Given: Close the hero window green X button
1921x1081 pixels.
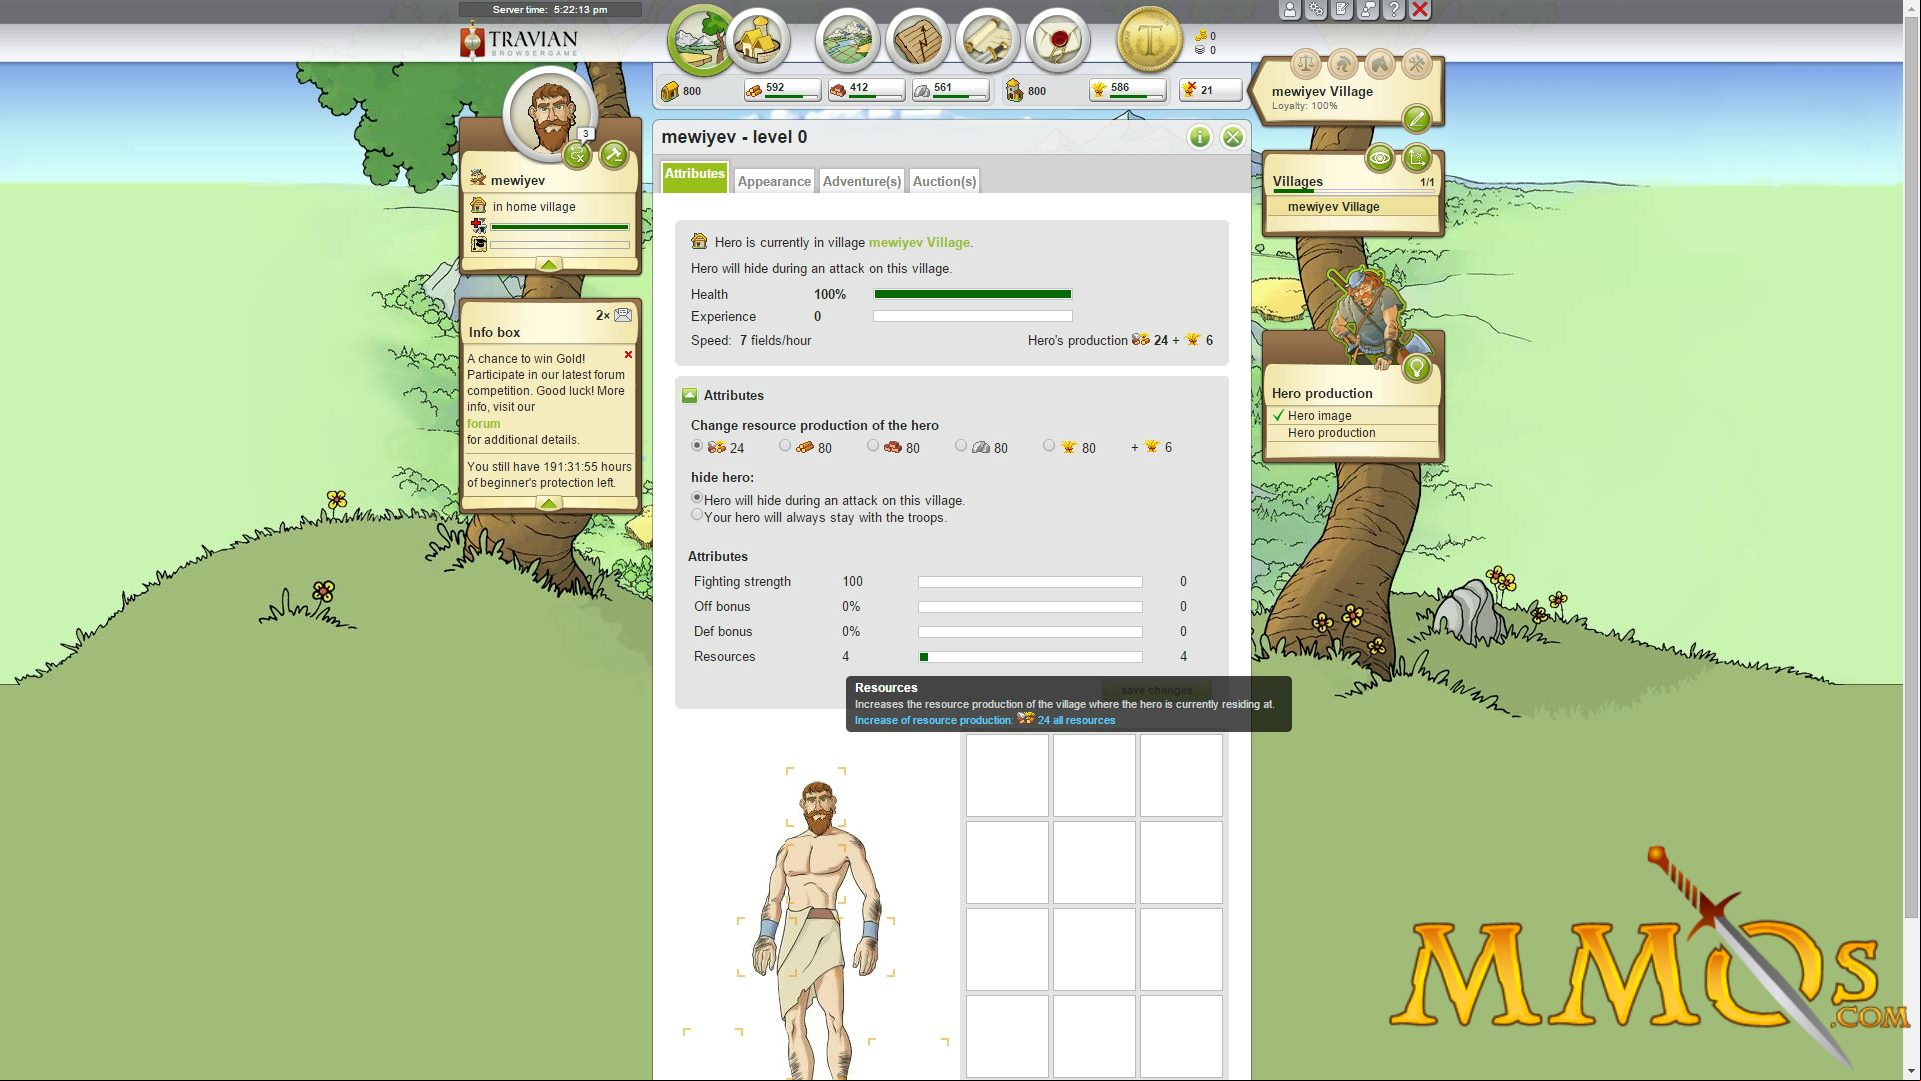Looking at the screenshot, I should pyautogui.click(x=1233, y=137).
